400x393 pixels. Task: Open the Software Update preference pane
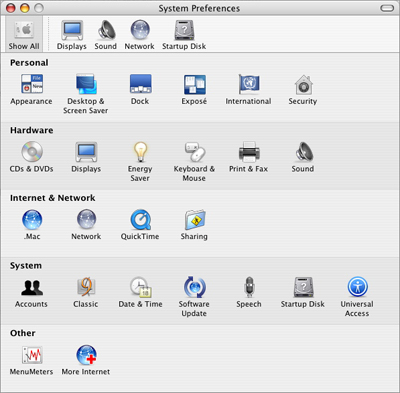click(x=194, y=297)
